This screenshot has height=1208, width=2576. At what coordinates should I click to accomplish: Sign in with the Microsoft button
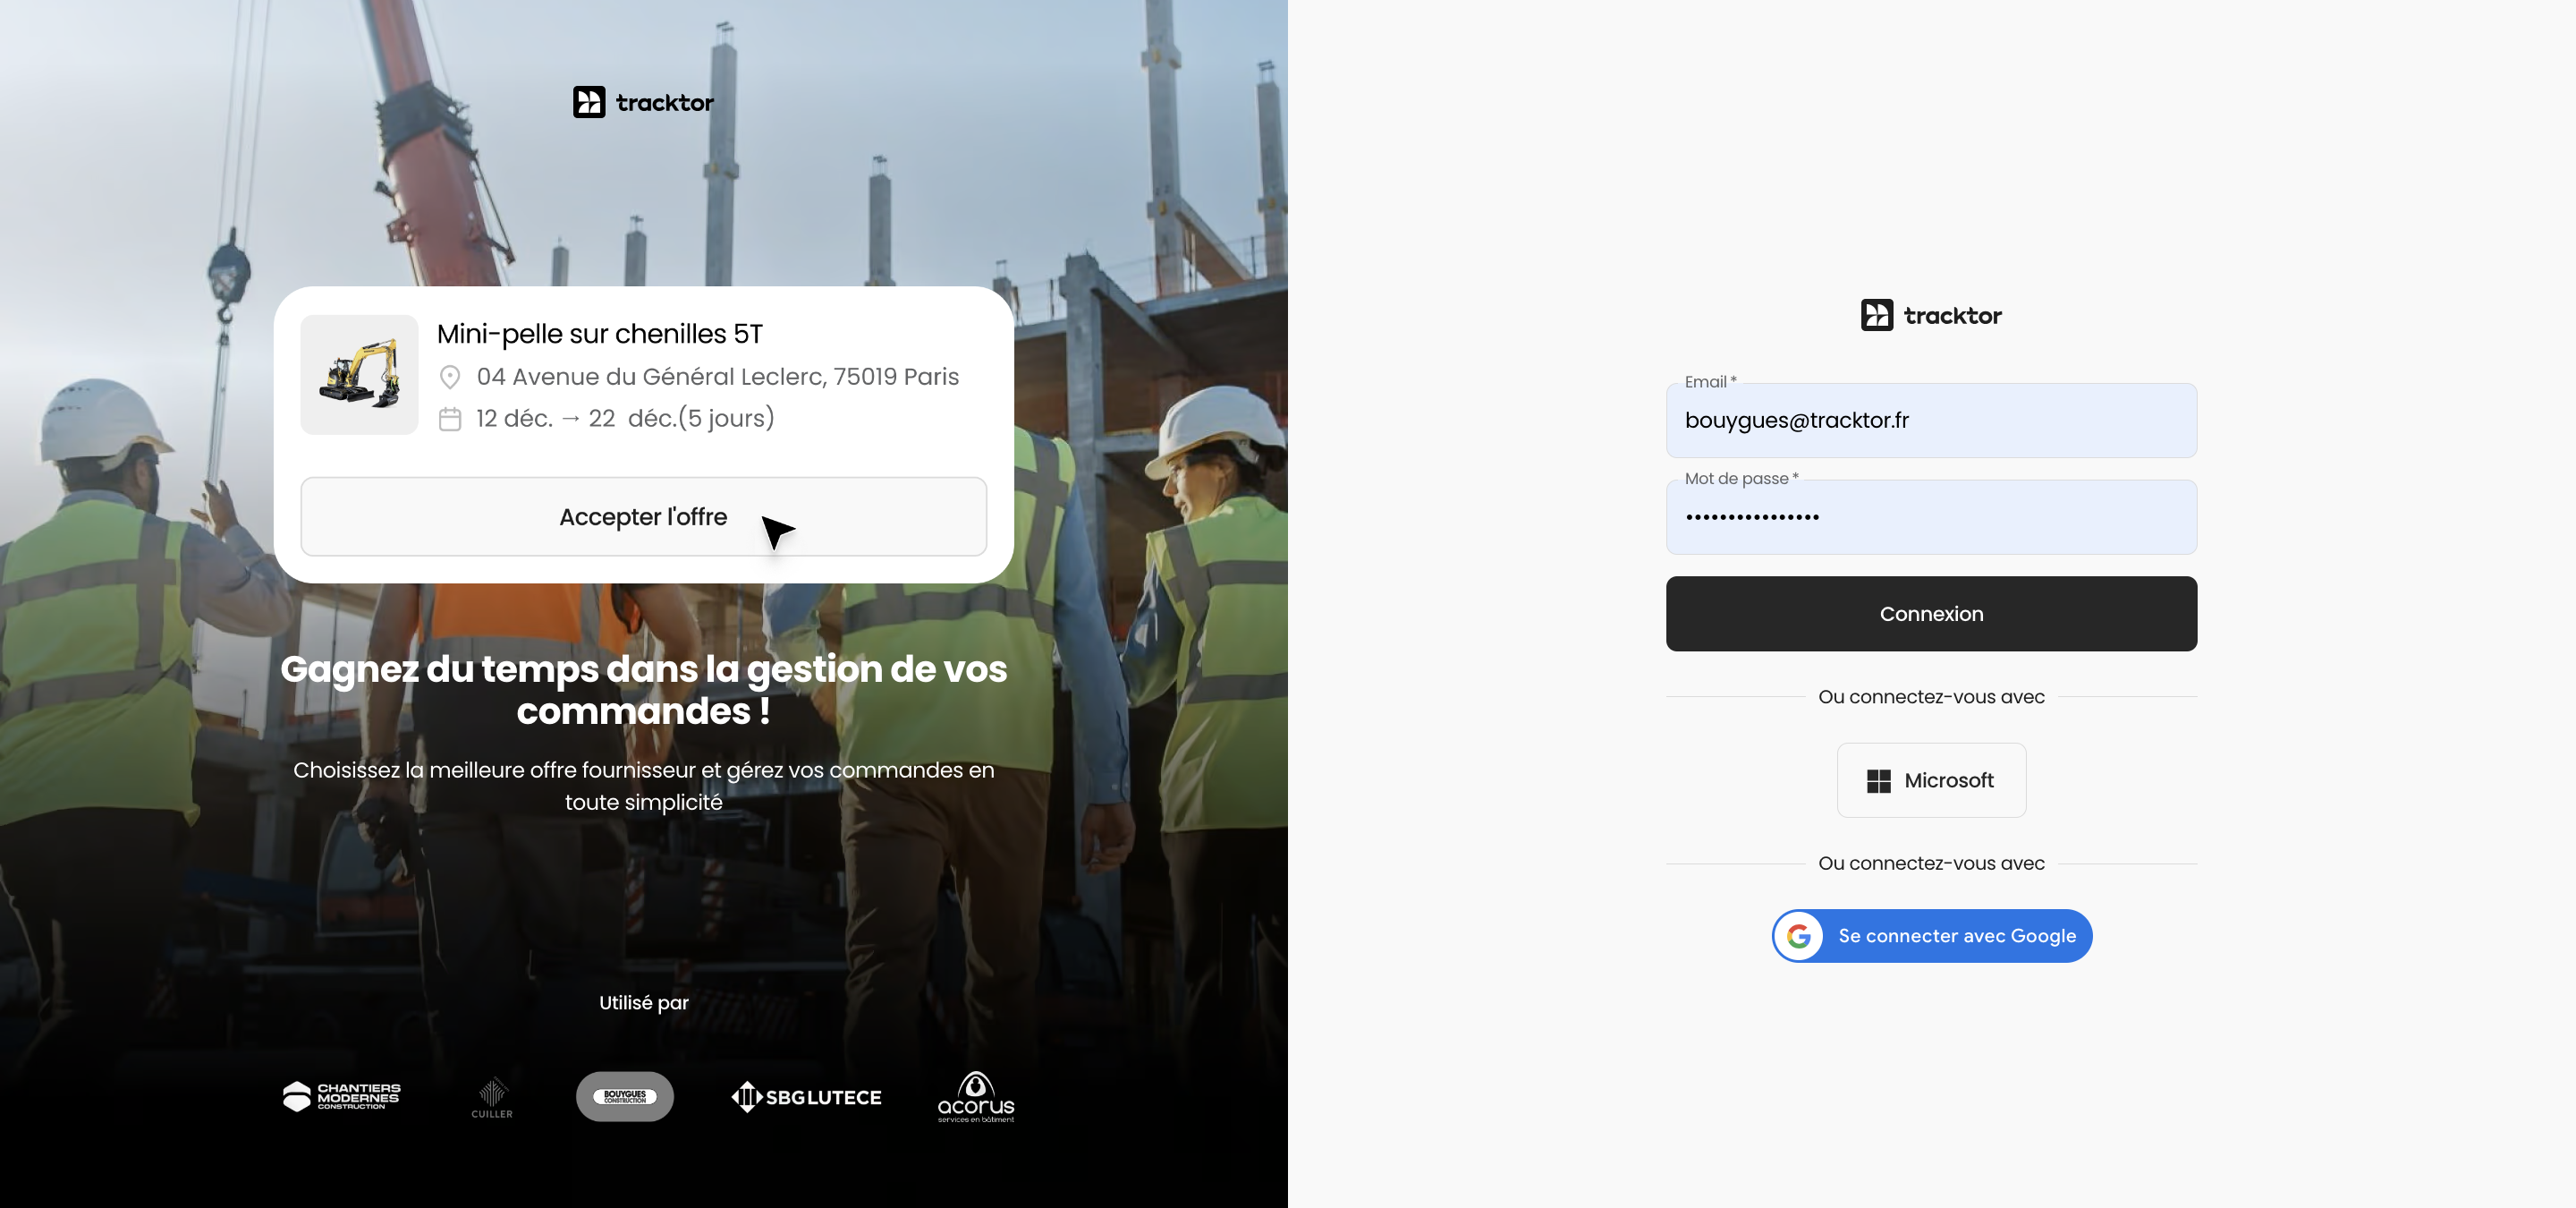[1931, 780]
